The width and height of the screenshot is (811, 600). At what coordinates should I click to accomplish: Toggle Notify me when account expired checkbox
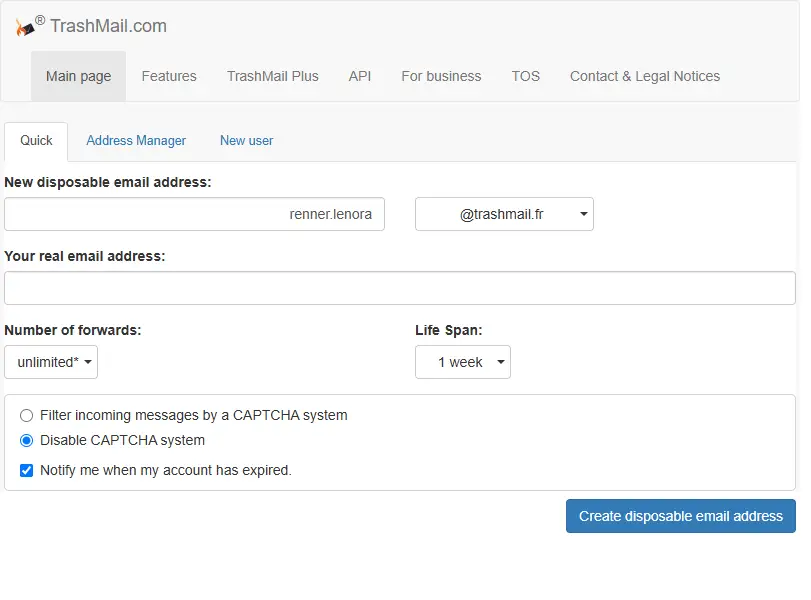point(26,470)
